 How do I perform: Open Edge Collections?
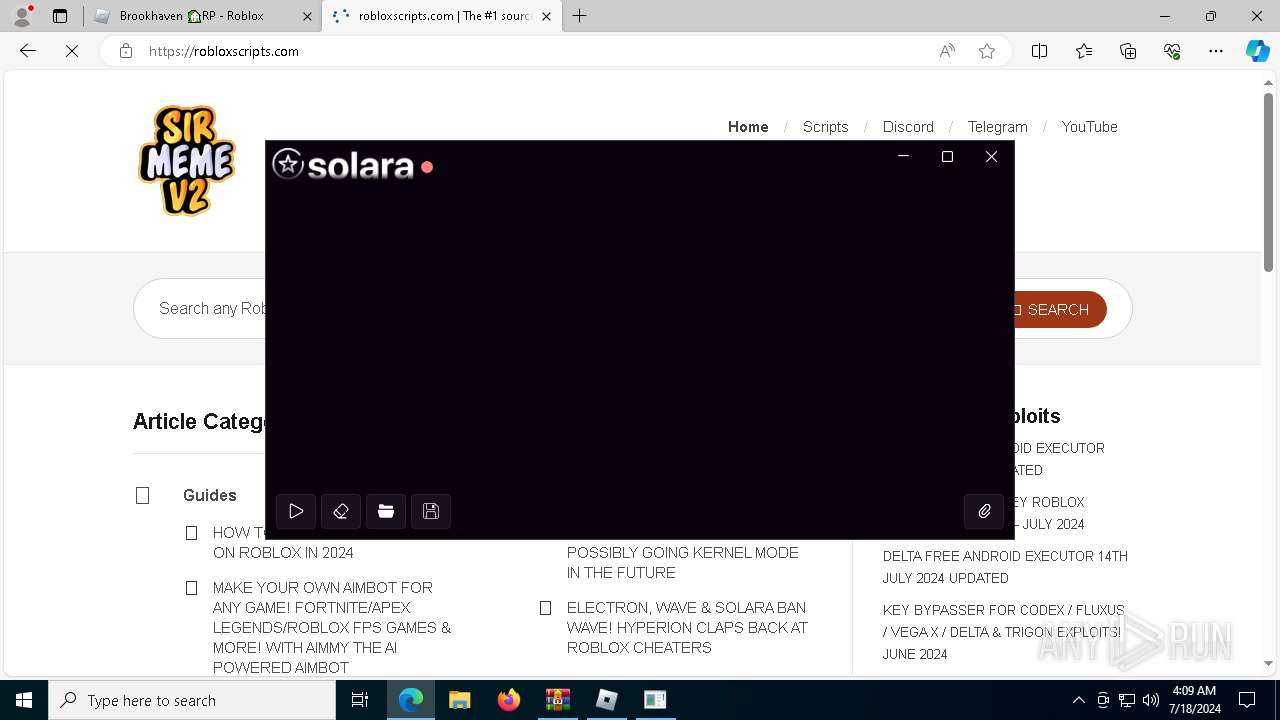tap(1128, 51)
